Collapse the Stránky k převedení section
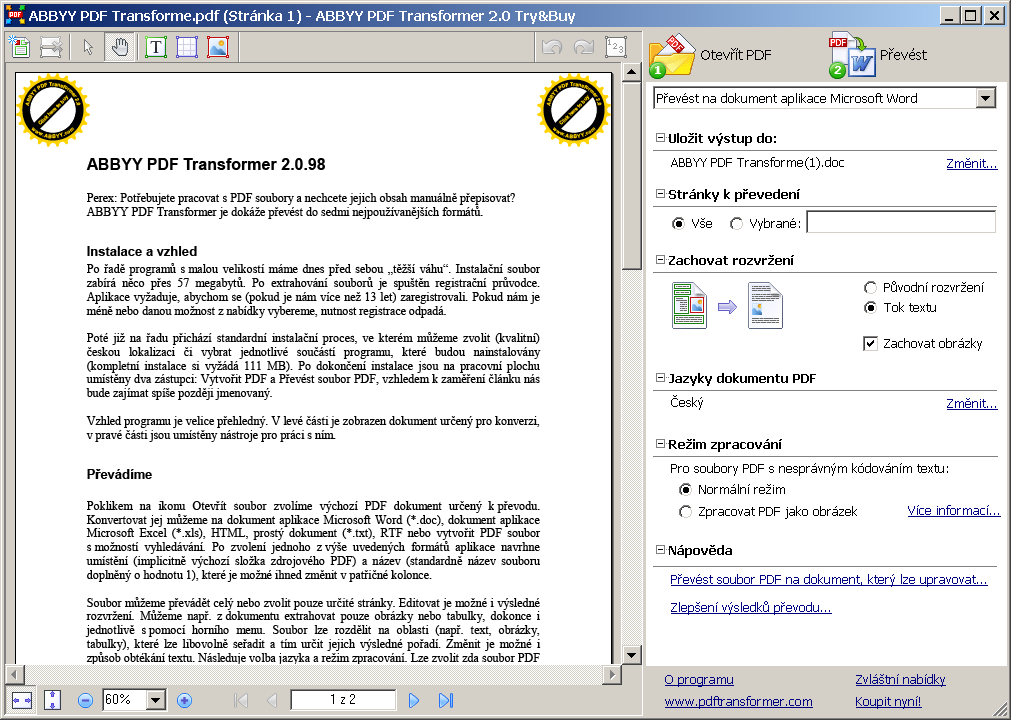The height and width of the screenshot is (720, 1011). point(660,194)
